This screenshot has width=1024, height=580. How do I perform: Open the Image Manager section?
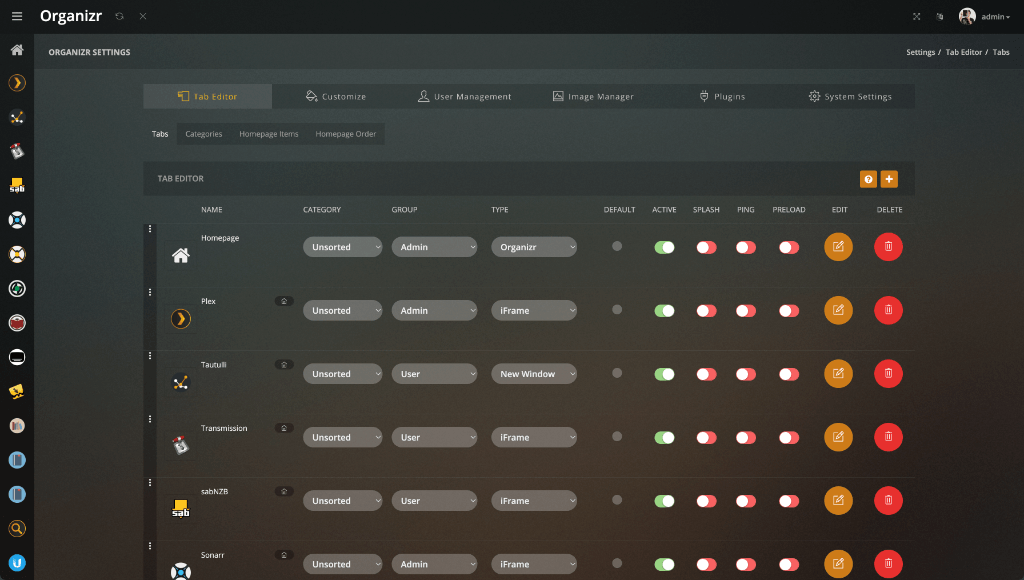596,96
